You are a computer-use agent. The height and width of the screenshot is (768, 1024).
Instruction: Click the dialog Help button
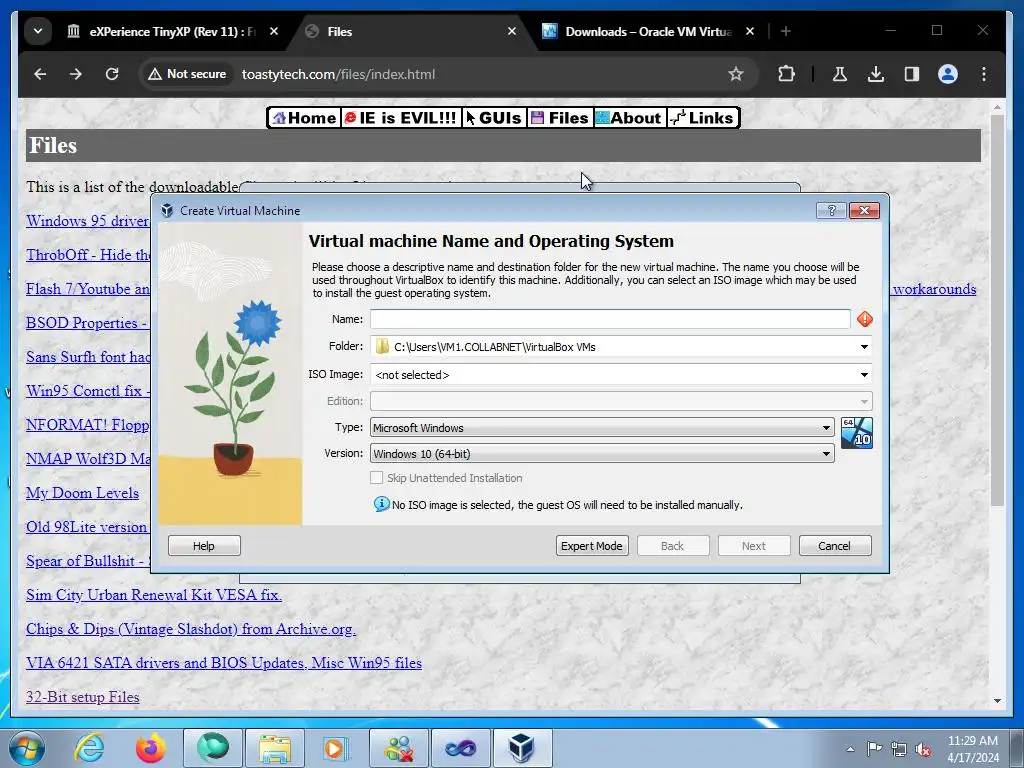click(x=204, y=546)
